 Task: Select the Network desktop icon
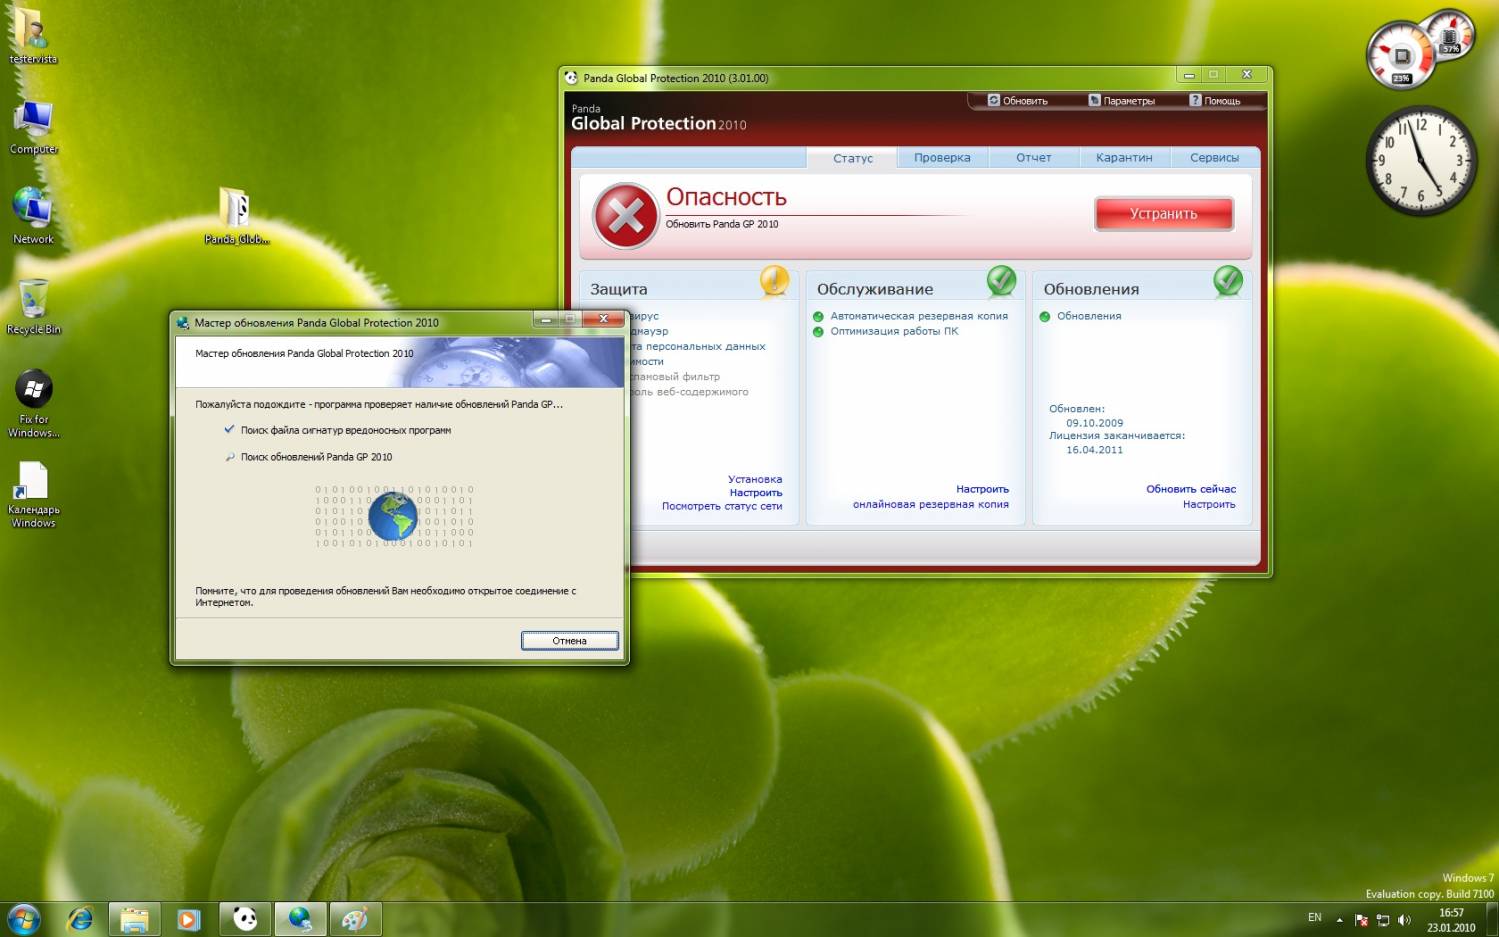click(33, 215)
